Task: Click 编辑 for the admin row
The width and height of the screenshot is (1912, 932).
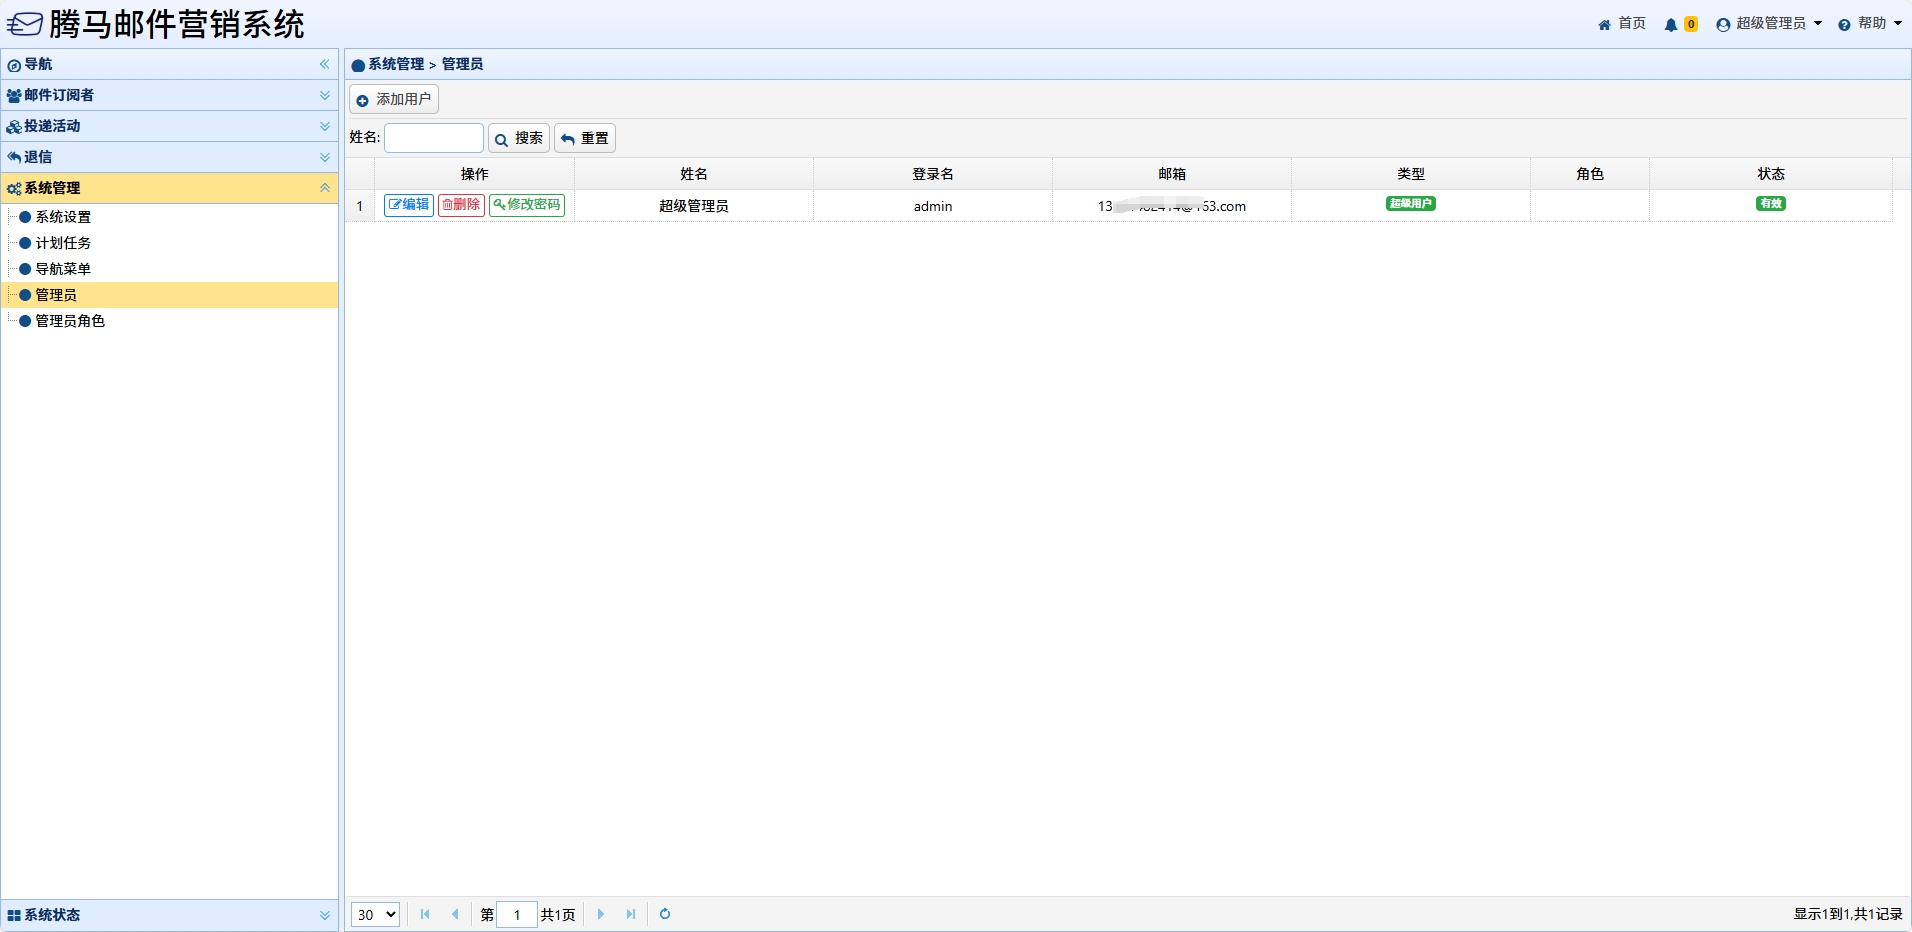Action: (409, 205)
